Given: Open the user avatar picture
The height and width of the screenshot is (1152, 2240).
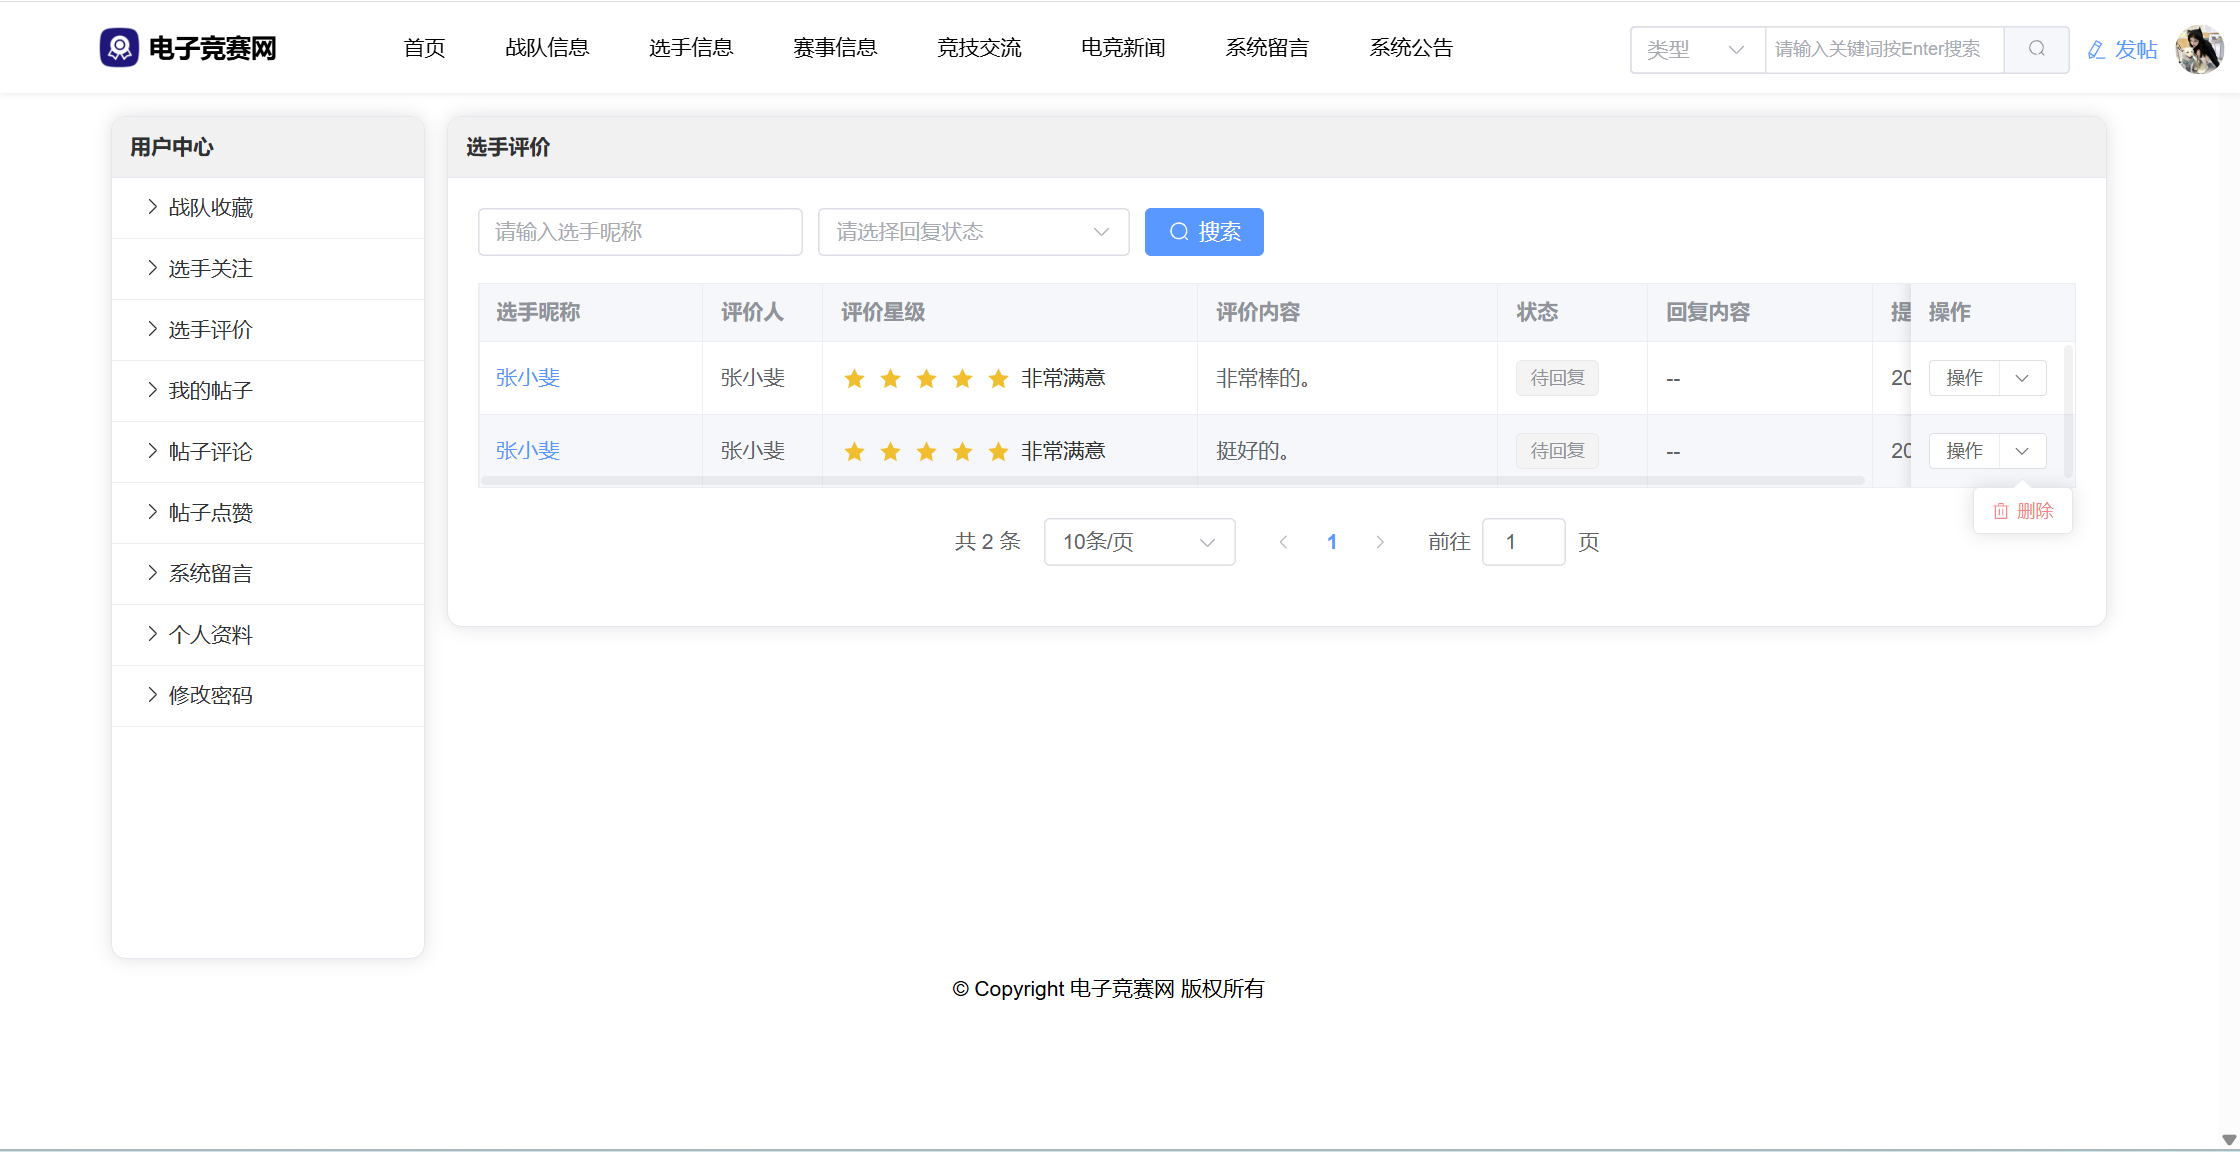Looking at the screenshot, I should [2199, 49].
